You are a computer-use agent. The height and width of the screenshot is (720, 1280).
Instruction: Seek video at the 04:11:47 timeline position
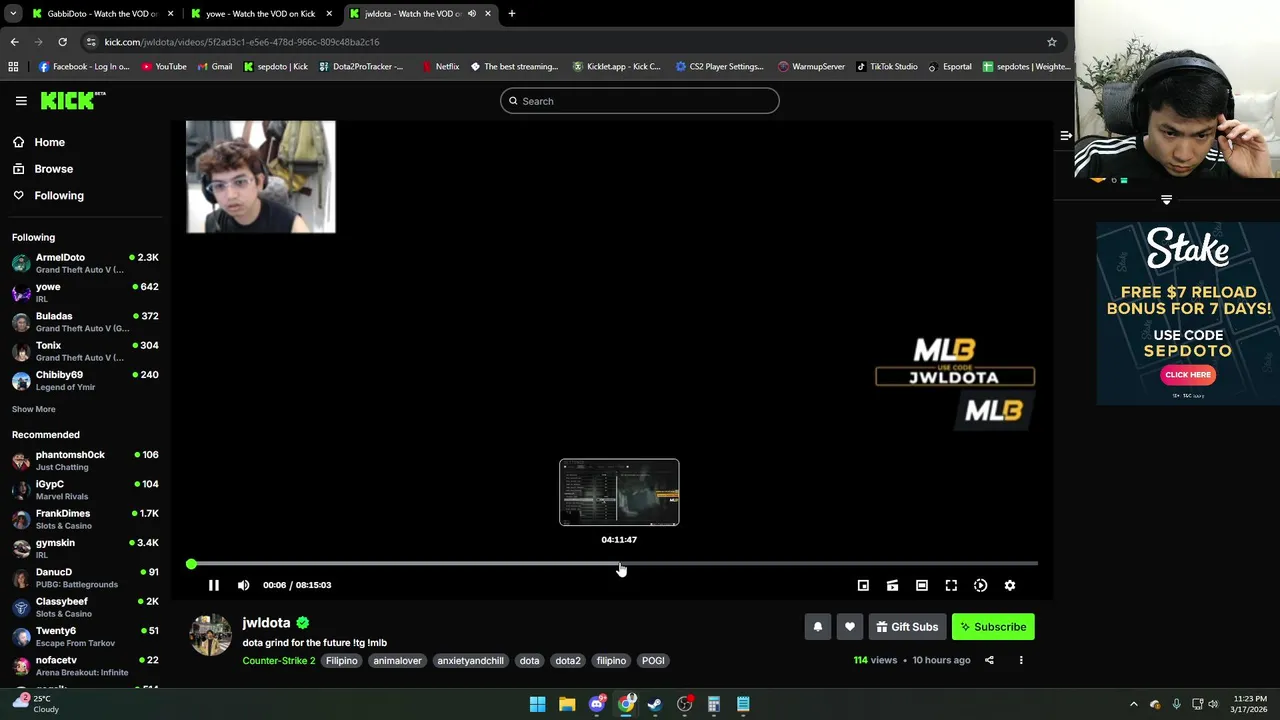pos(619,565)
